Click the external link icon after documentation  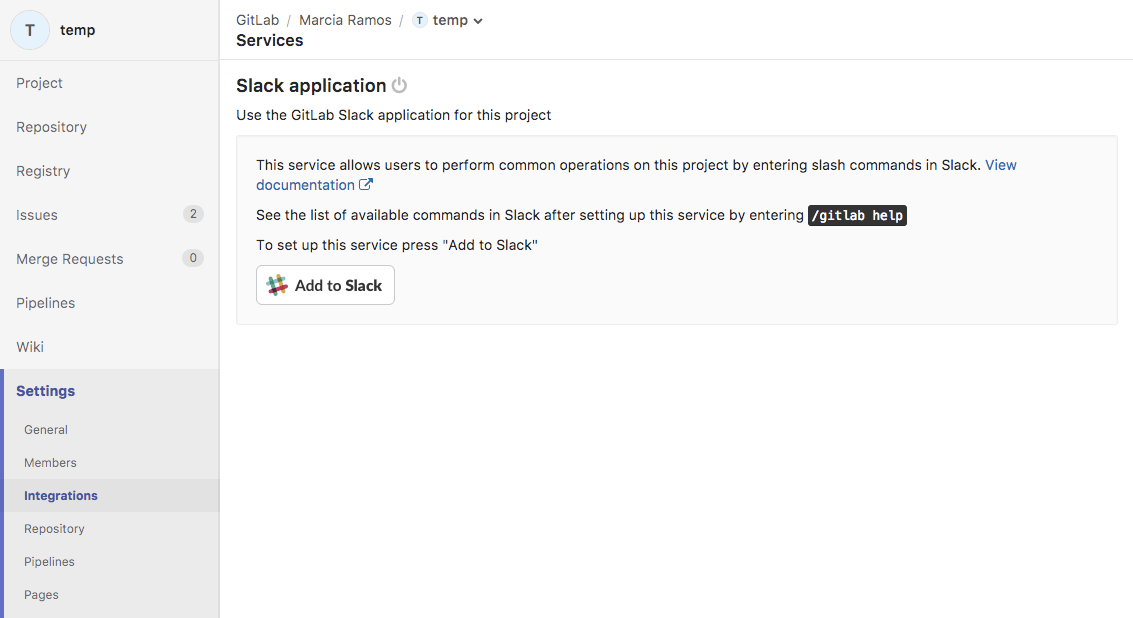click(366, 184)
